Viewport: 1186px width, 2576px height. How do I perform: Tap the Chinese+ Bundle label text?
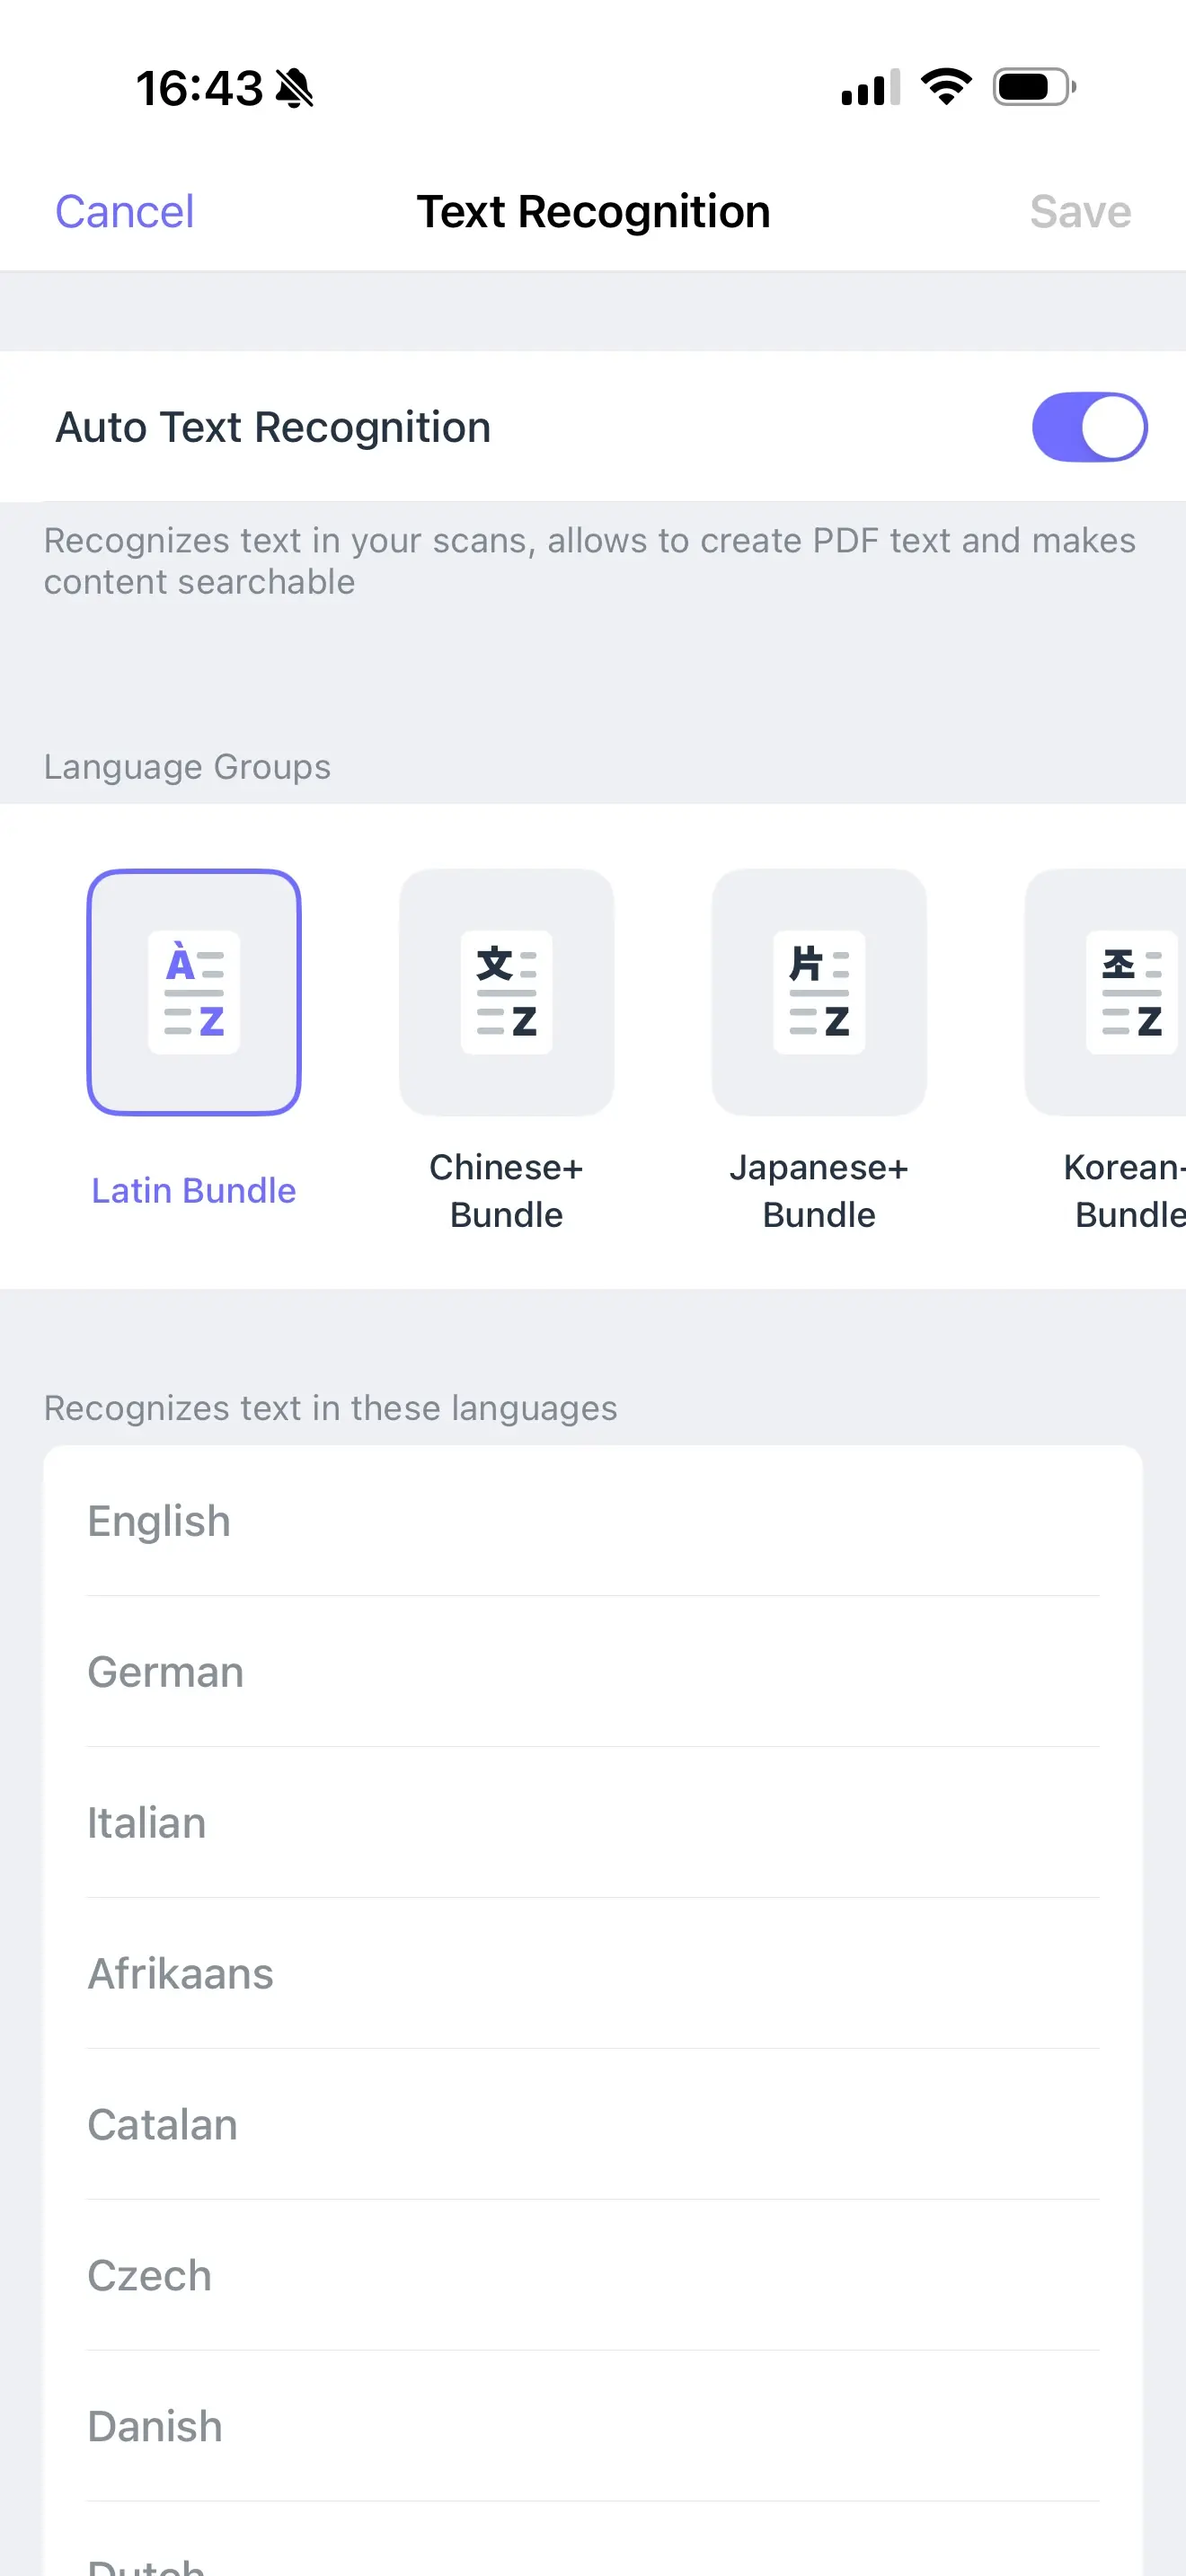coord(506,1191)
